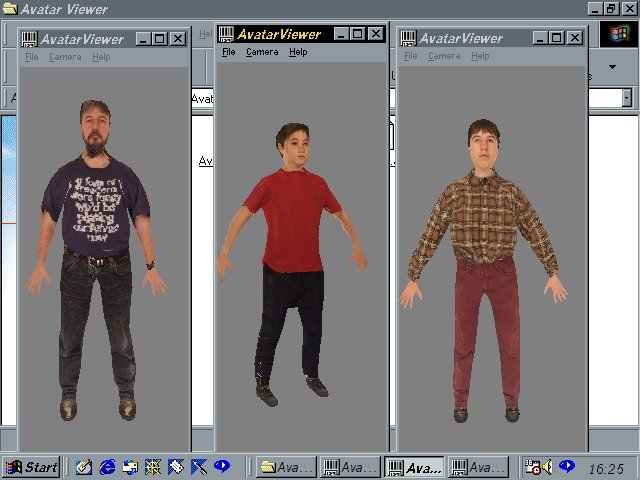Open Camera menu of the left AvatarViewer window
640x480 pixels.
[x=66, y=57]
